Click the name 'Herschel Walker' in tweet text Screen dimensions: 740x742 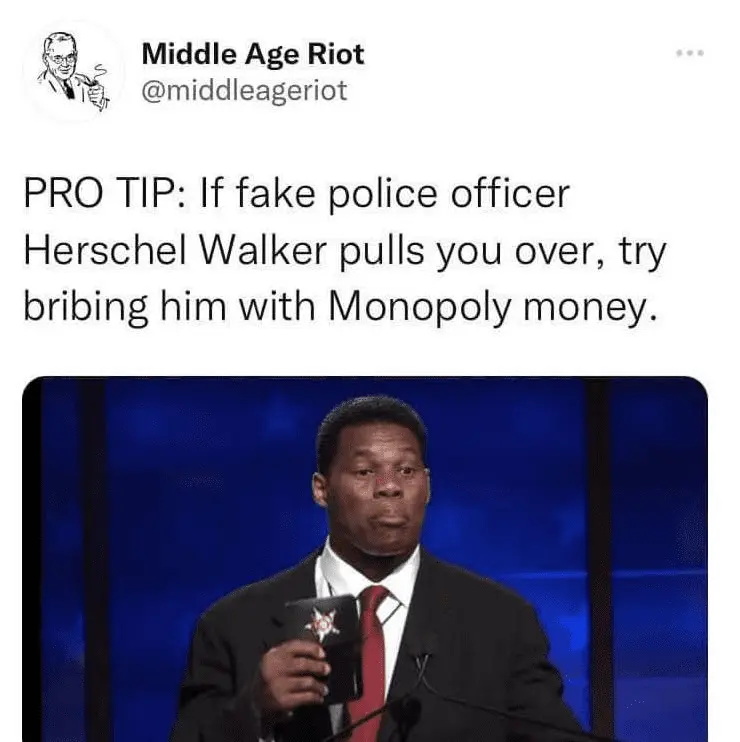176,250
